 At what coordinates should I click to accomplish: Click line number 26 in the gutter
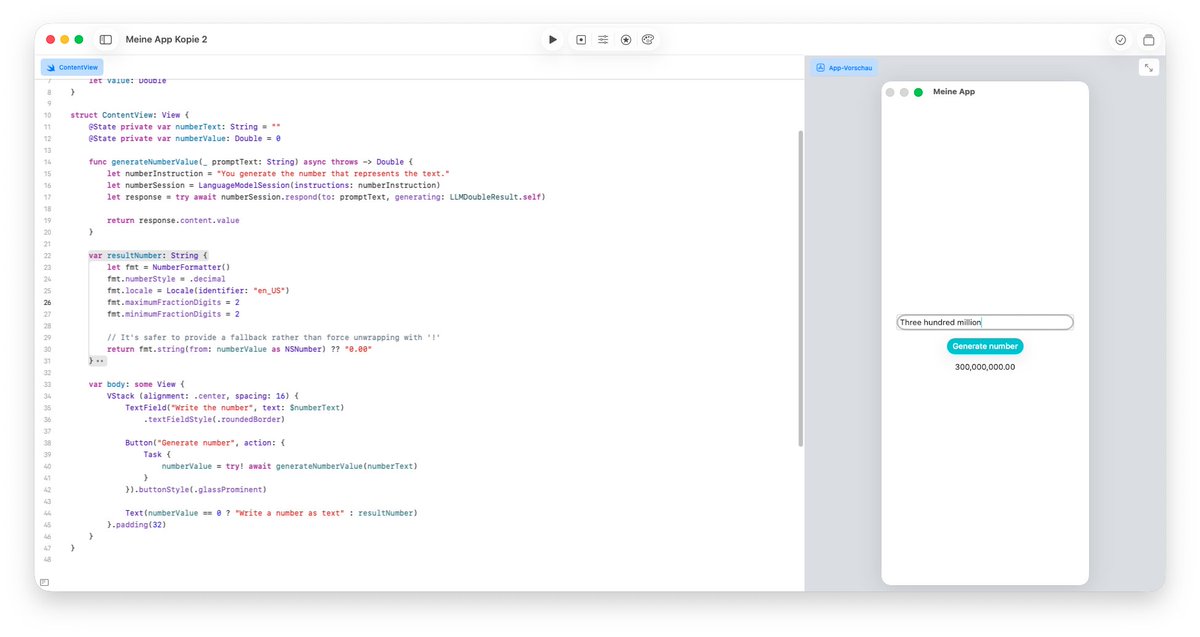(x=48, y=302)
